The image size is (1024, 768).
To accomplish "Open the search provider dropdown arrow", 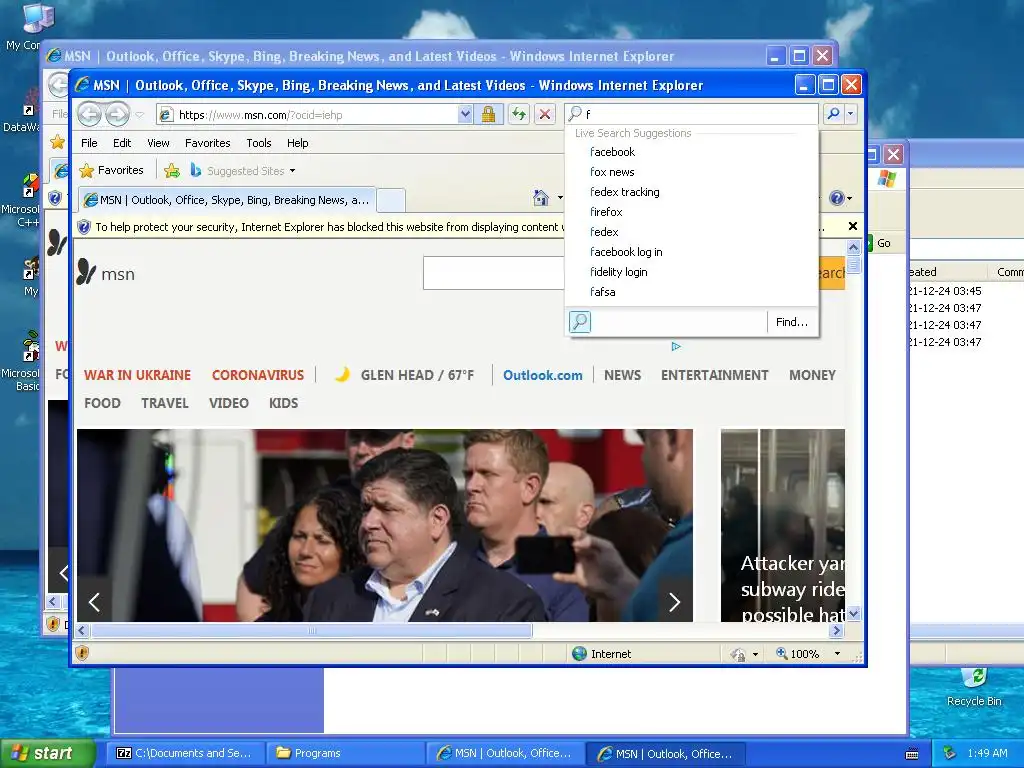I will (x=850, y=114).
